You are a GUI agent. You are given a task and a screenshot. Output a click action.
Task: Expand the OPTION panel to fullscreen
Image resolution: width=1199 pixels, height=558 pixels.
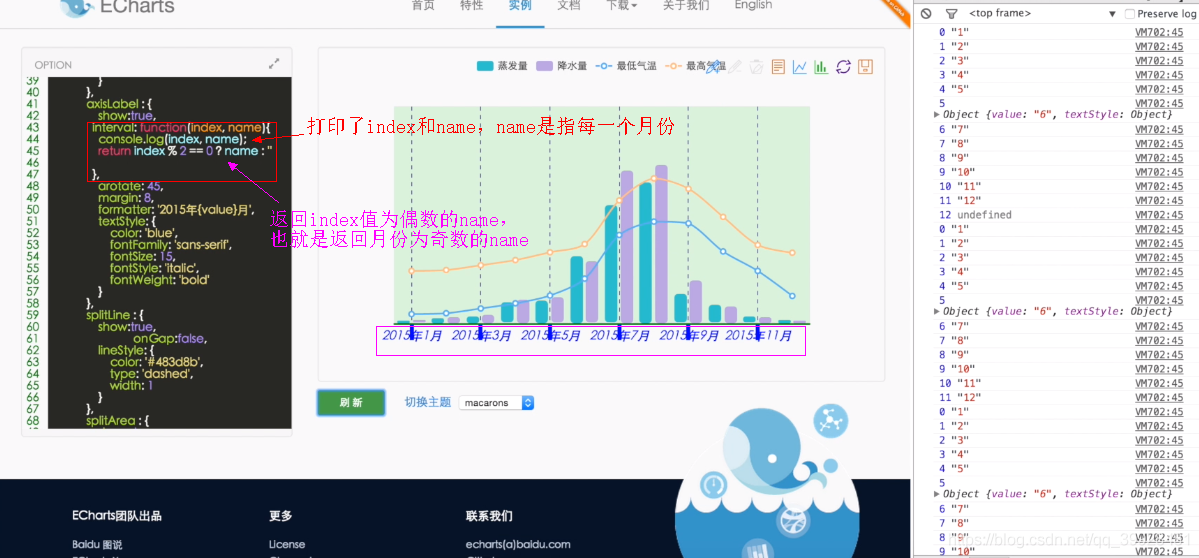click(x=274, y=64)
